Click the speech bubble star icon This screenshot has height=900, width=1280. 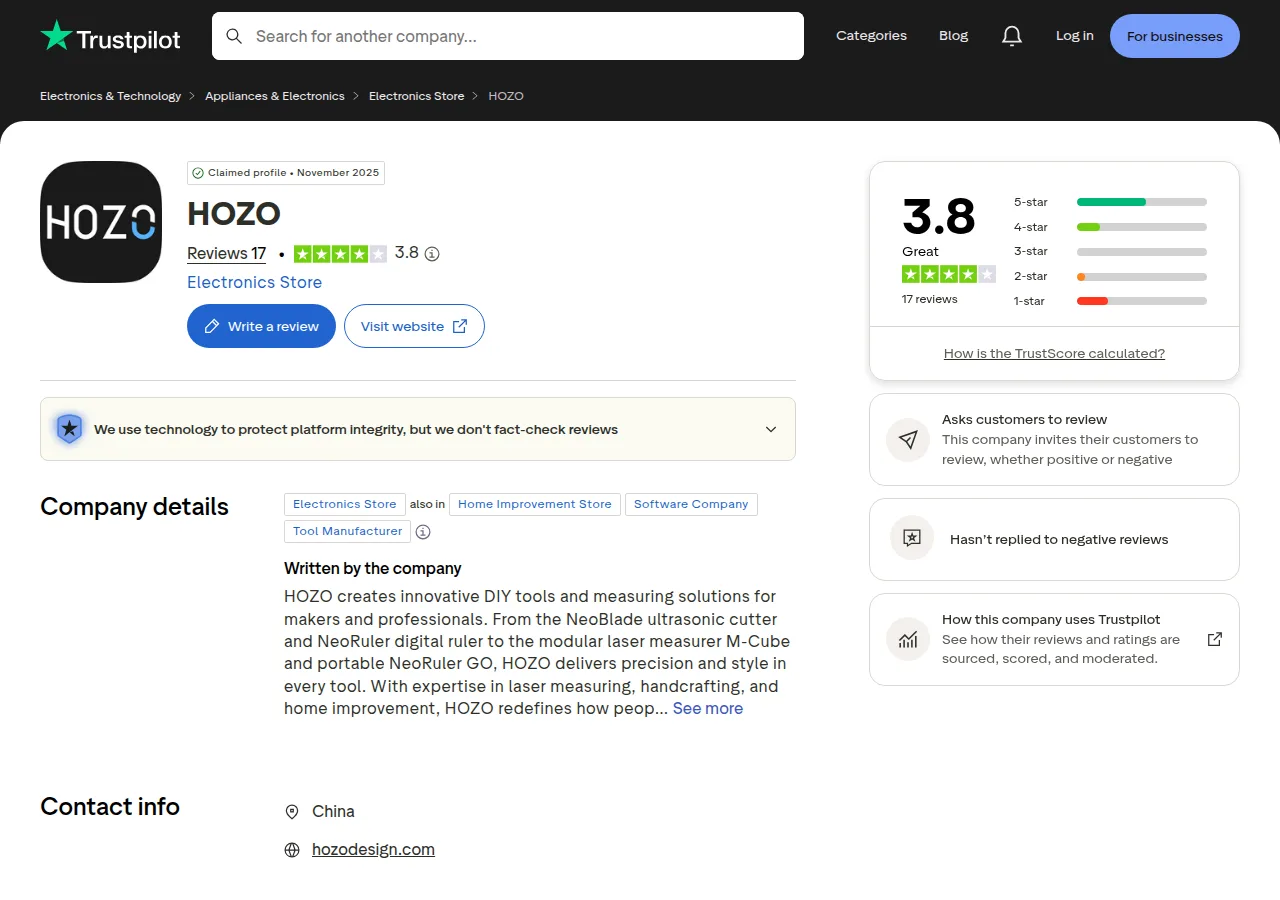tap(912, 538)
